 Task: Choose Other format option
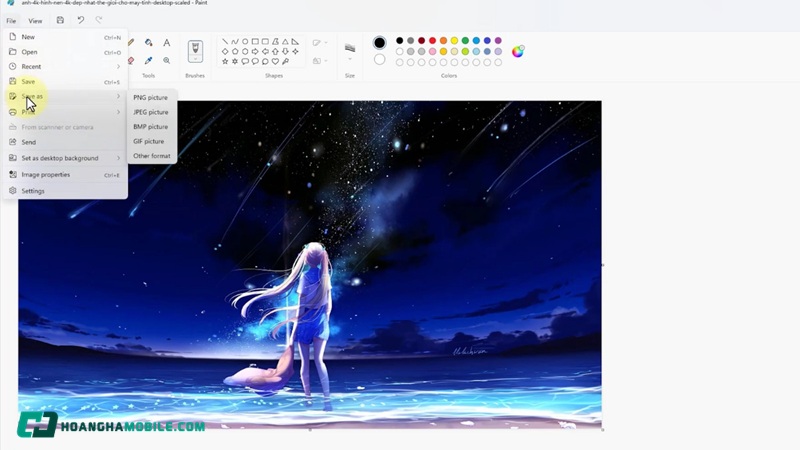click(x=152, y=156)
